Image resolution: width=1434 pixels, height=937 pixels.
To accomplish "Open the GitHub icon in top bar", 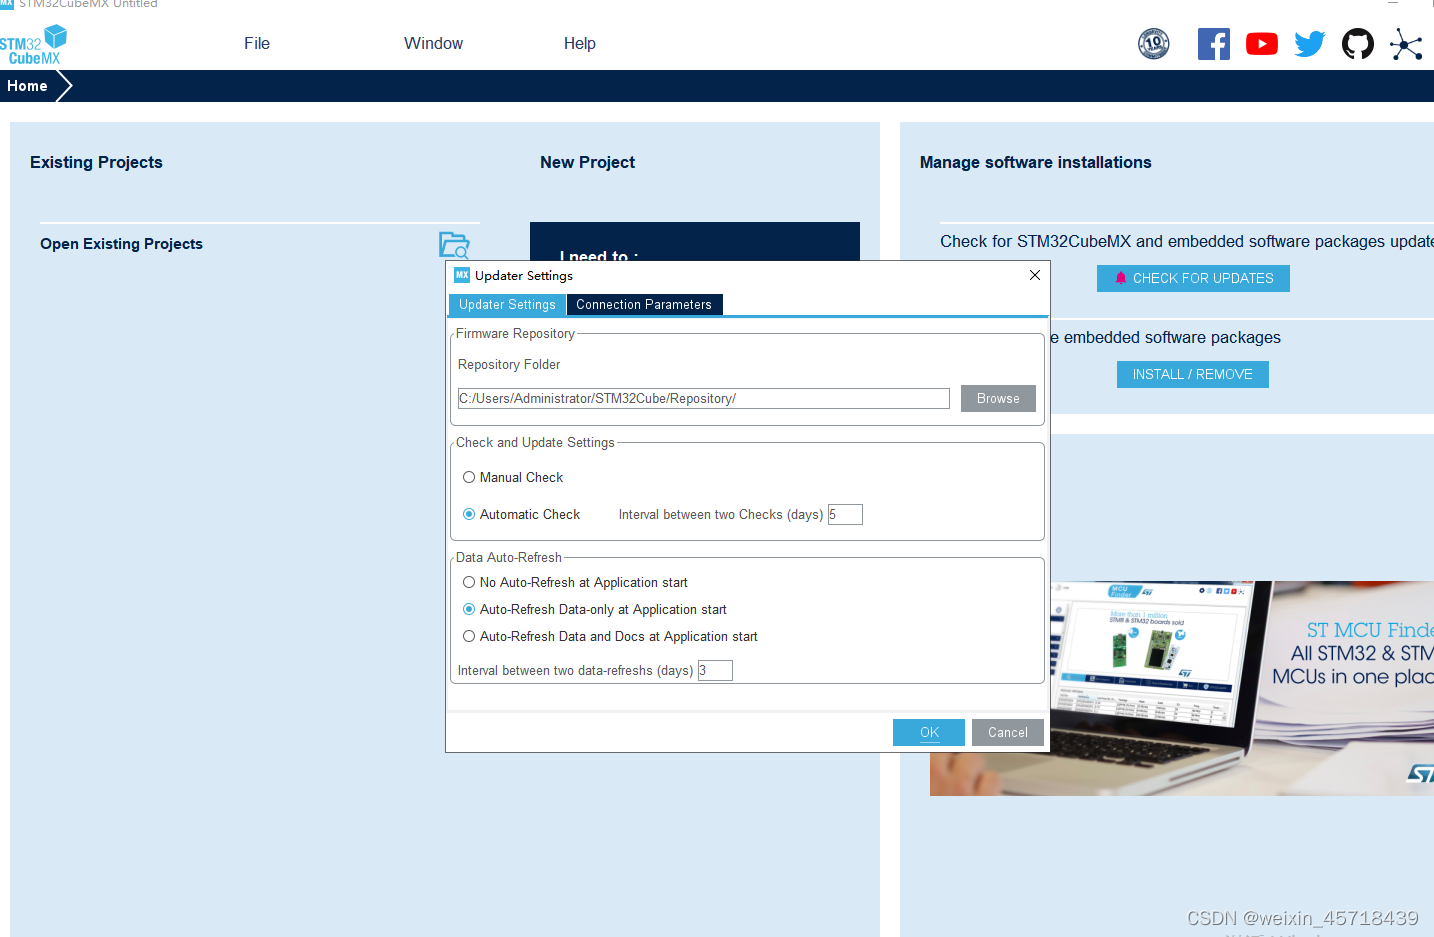I will pos(1357,44).
